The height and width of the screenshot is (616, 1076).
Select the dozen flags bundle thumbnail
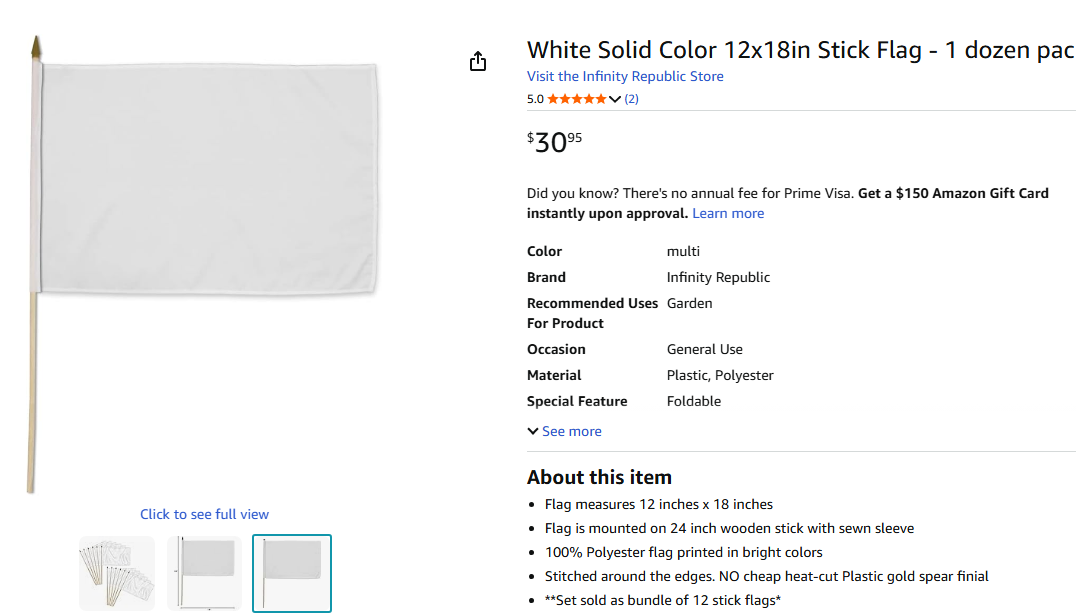[x=117, y=573]
